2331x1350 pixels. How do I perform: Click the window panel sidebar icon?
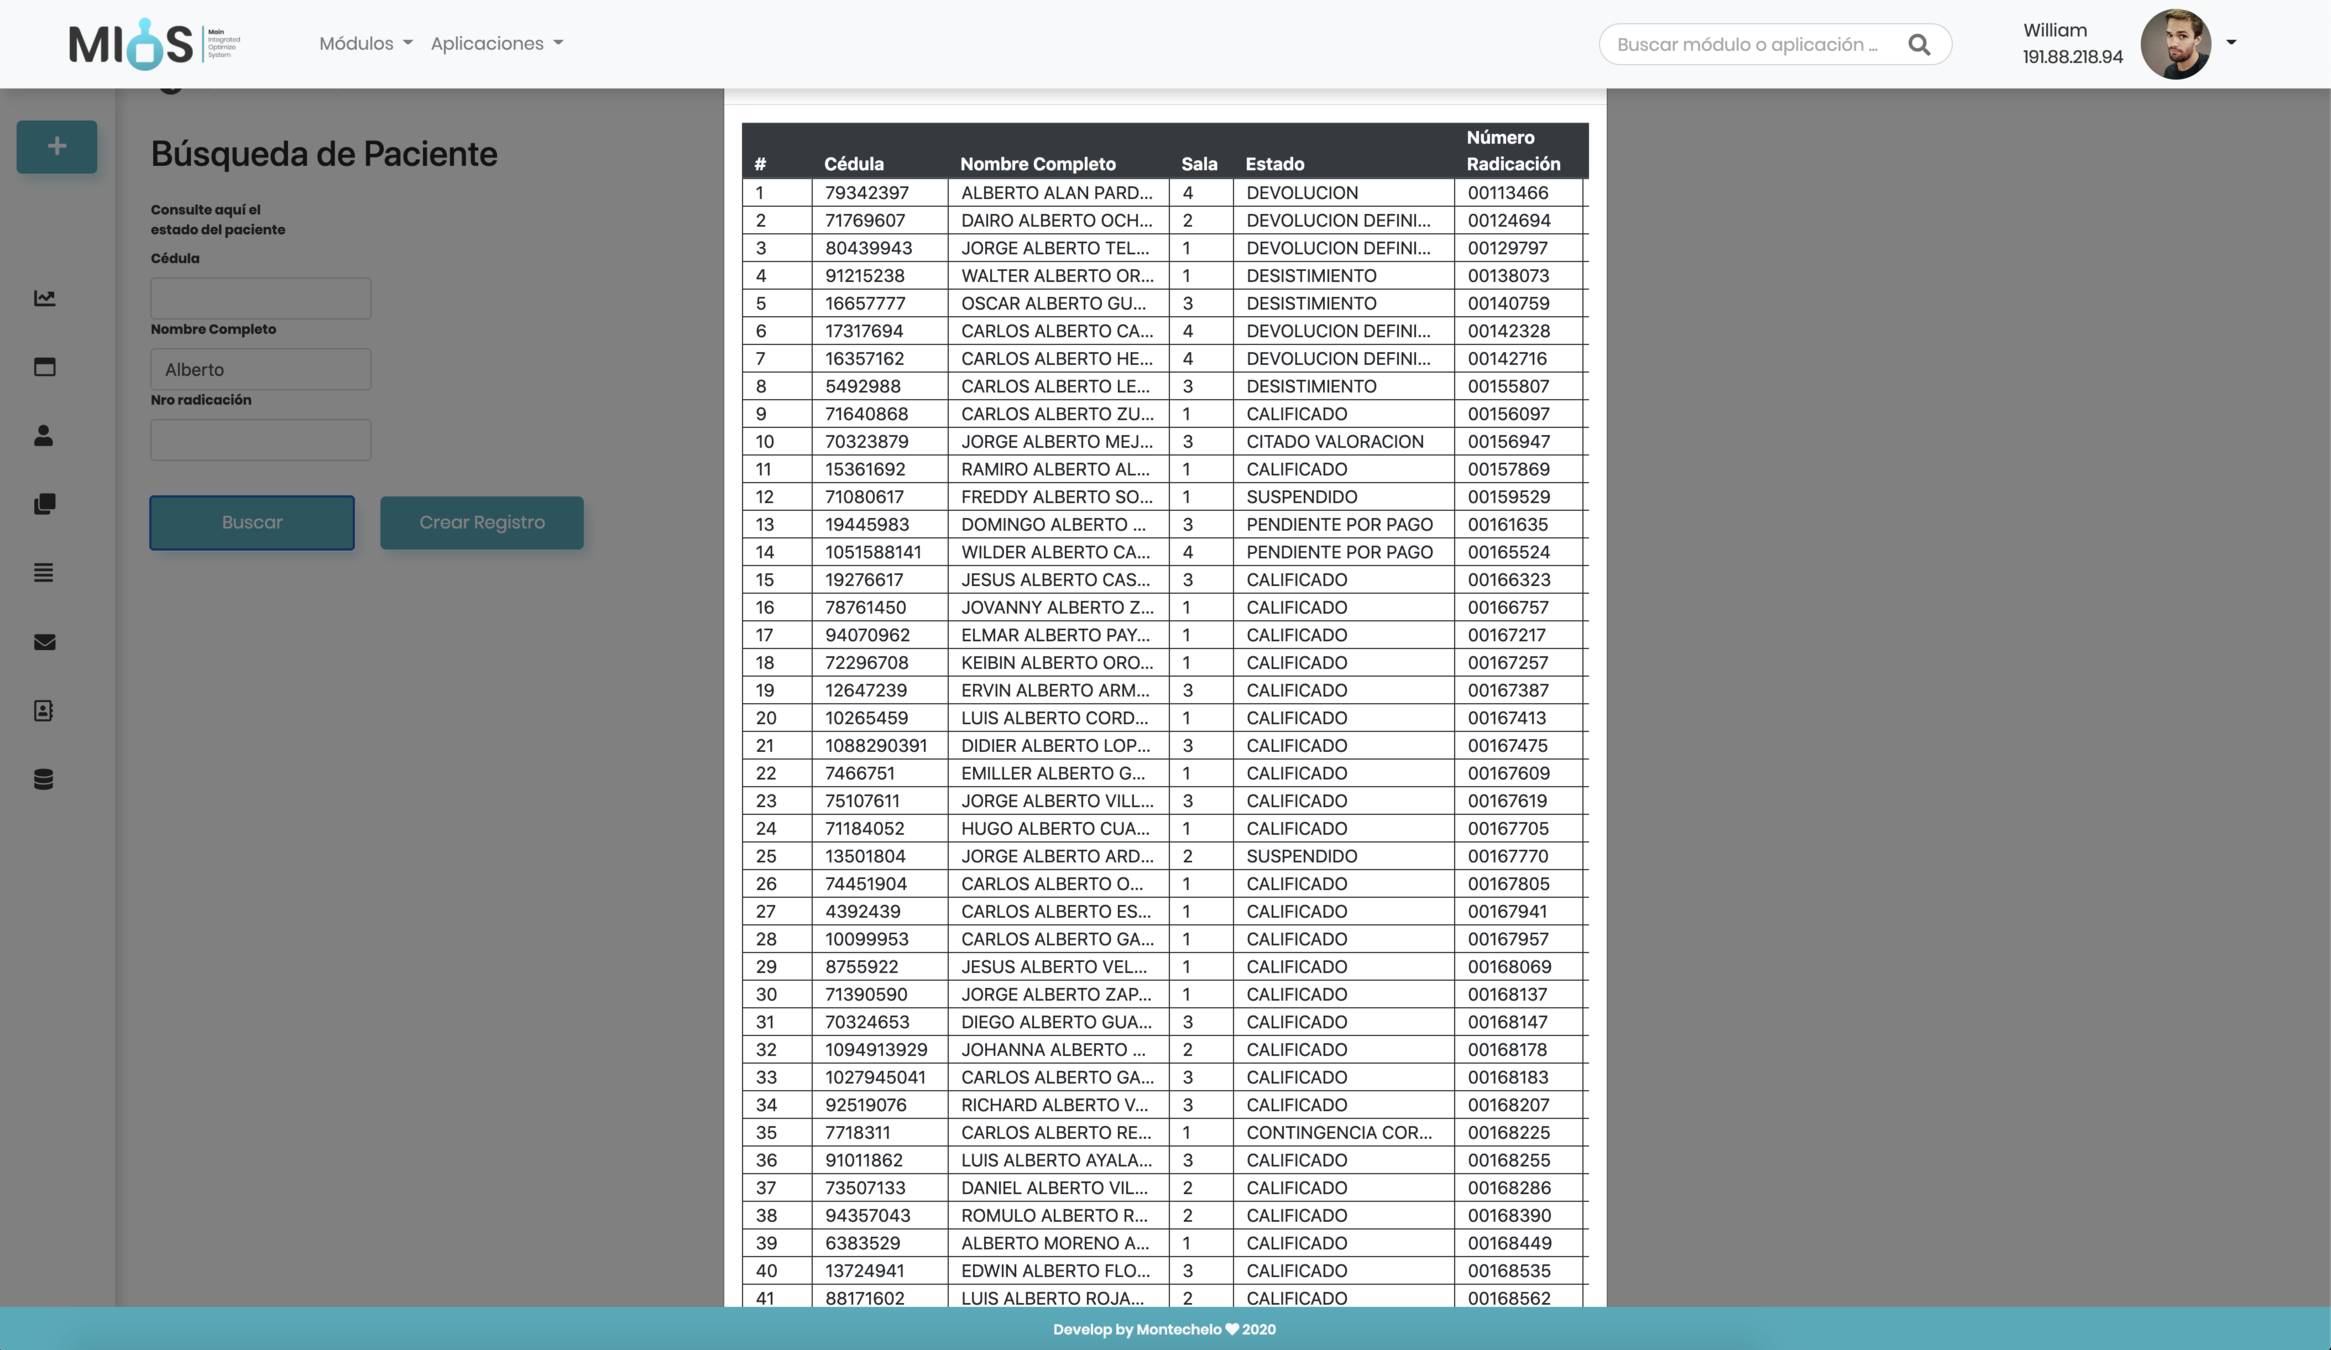pos(44,367)
